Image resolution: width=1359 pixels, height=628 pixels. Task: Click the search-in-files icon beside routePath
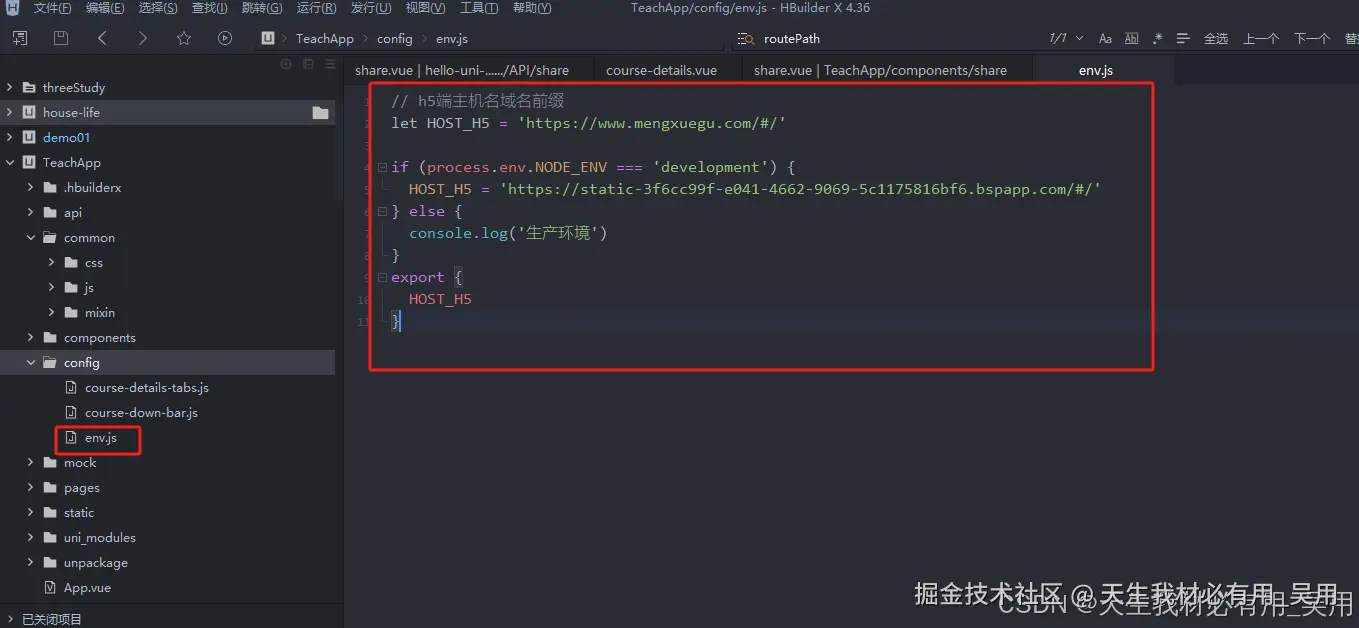(x=746, y=38)
